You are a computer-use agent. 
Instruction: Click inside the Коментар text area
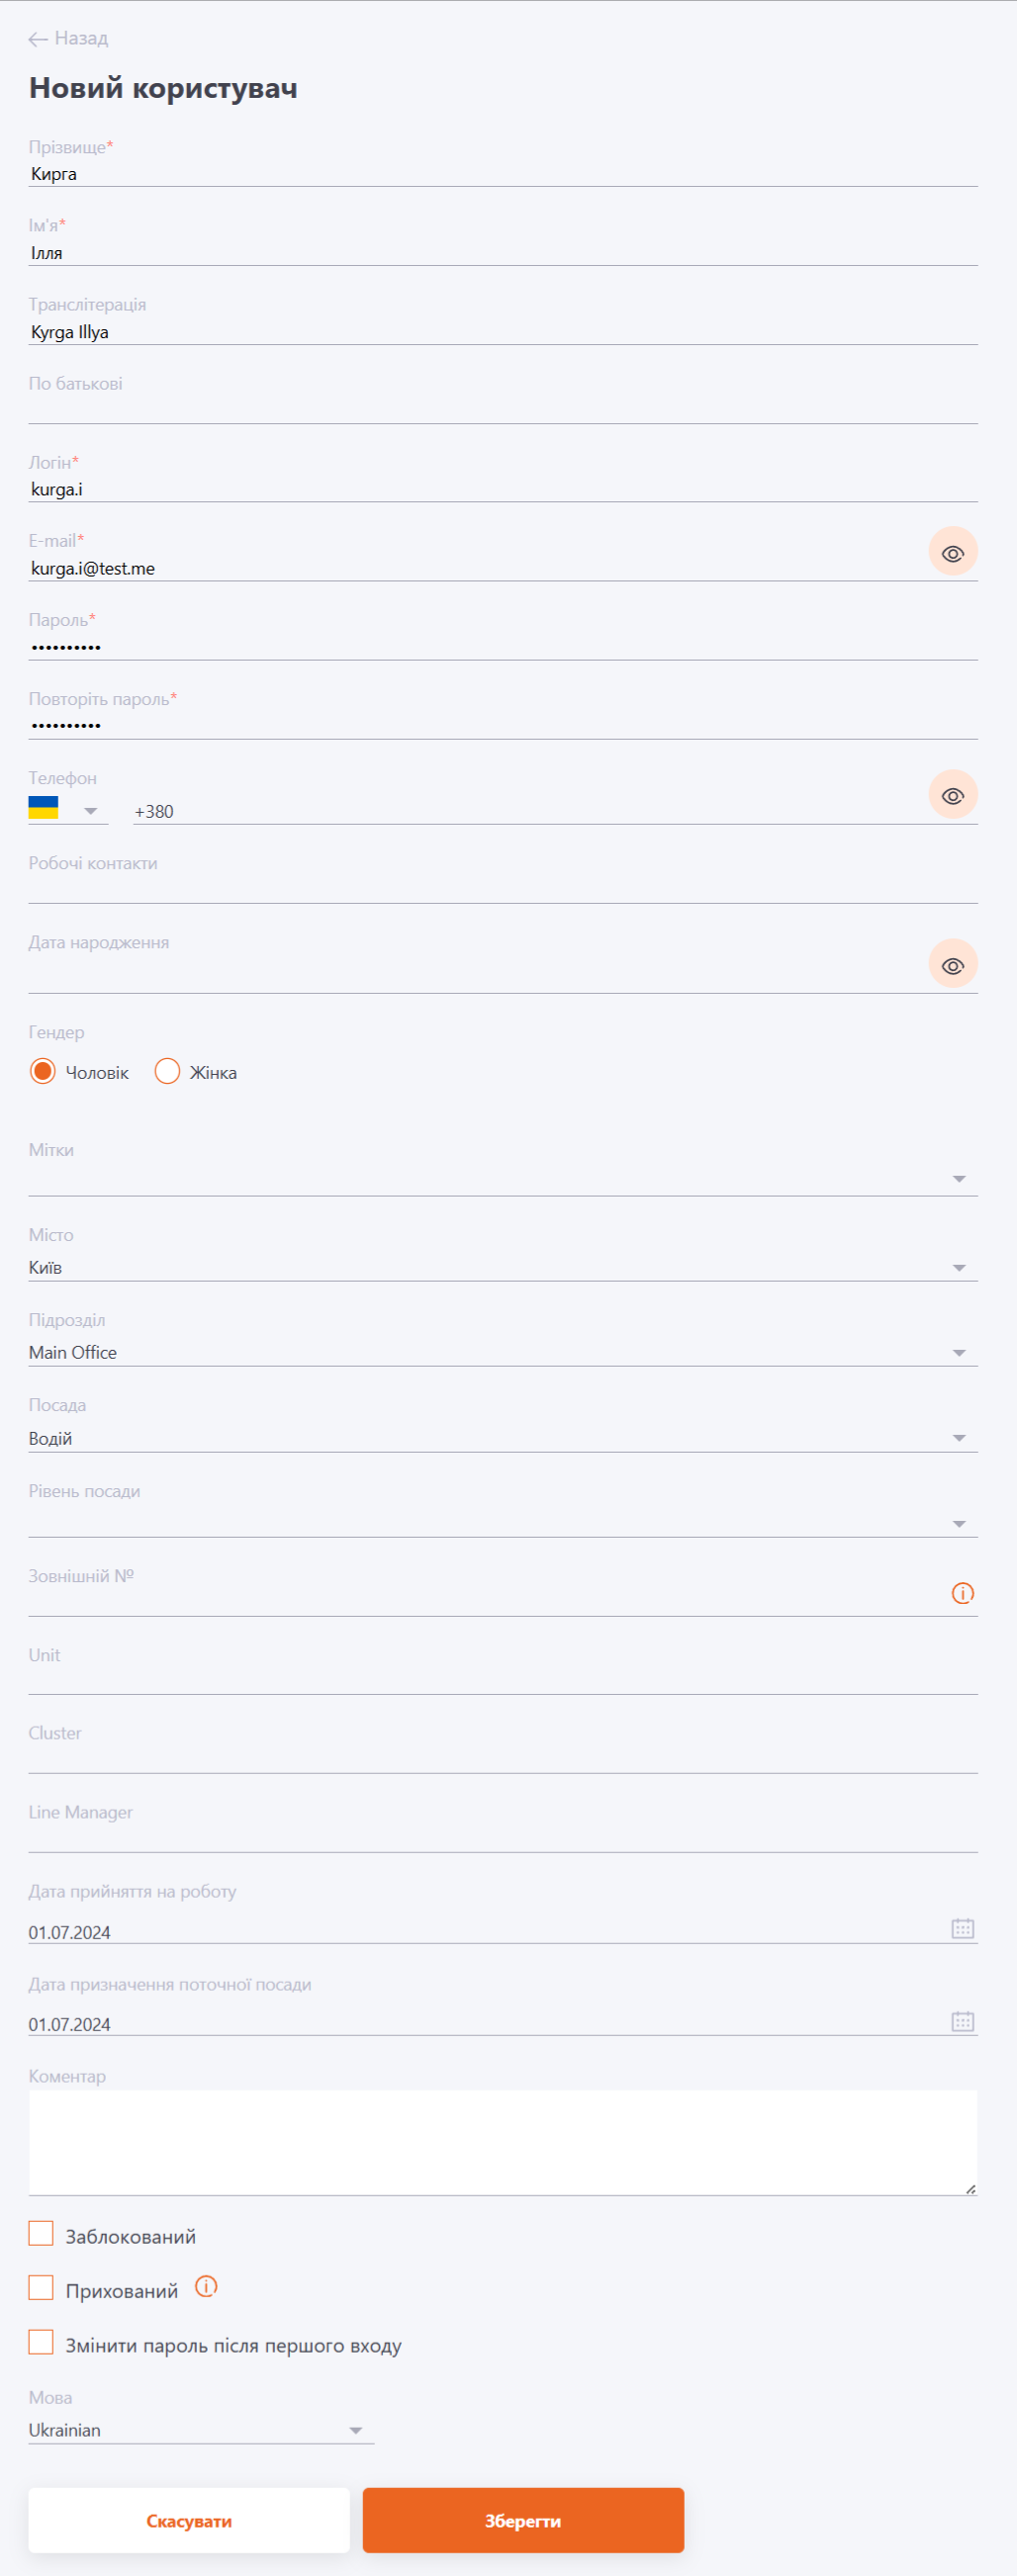[503, 2143]
